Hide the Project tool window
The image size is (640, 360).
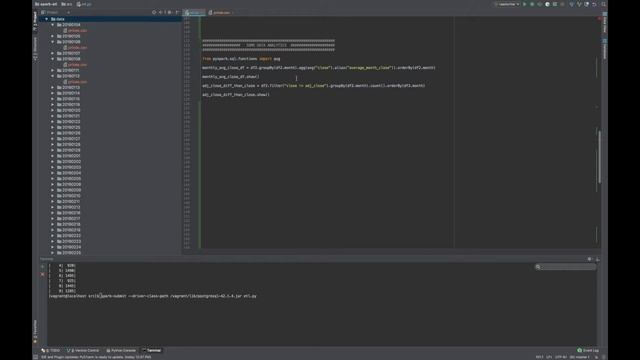coord(177,13)
